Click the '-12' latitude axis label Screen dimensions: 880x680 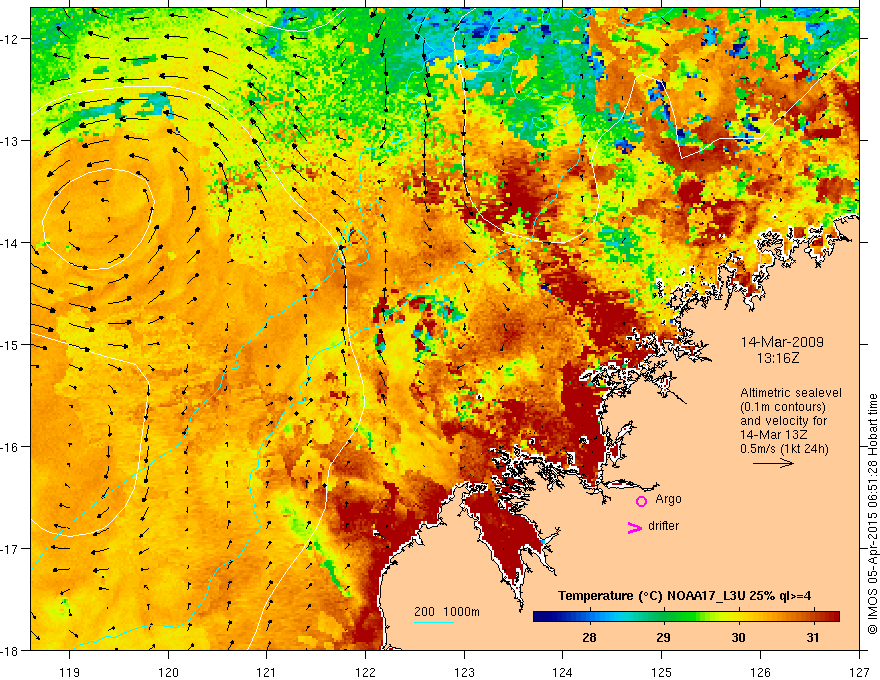coord(11,39)
